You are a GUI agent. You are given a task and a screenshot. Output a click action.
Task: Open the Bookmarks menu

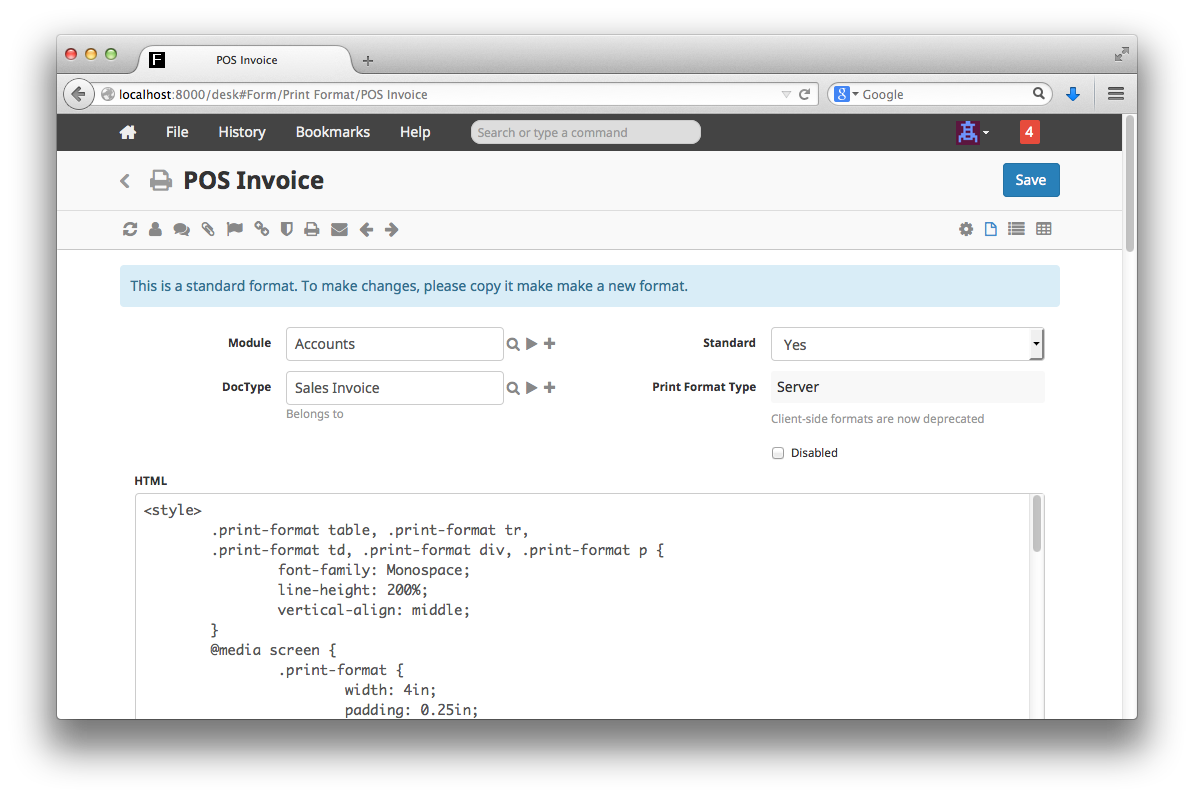coord(332,132)
